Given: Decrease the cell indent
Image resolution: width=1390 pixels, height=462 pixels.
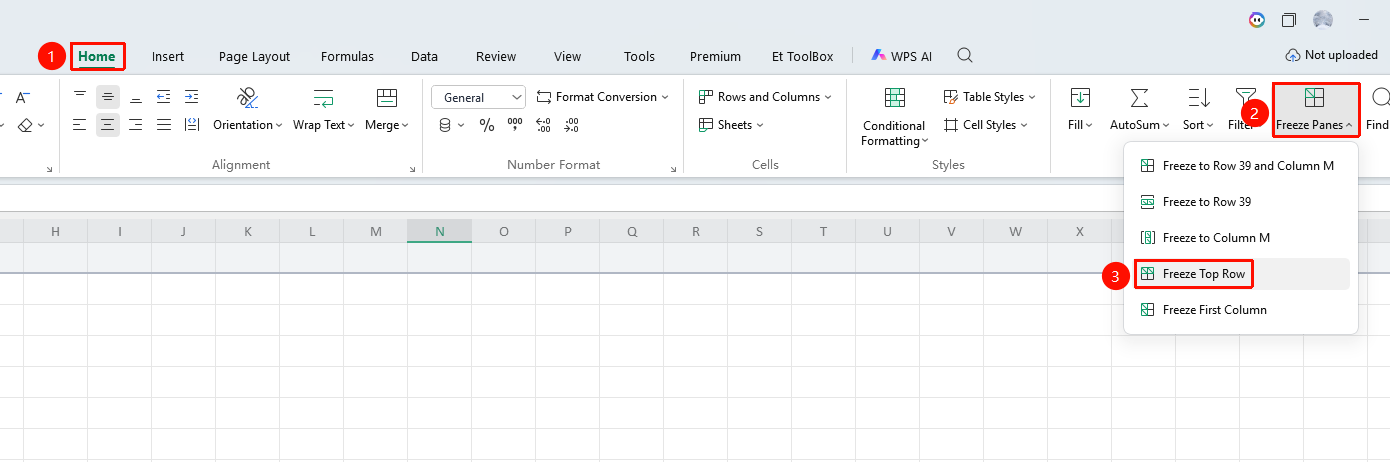Looking at the screenshot, I should coord(164,97).
